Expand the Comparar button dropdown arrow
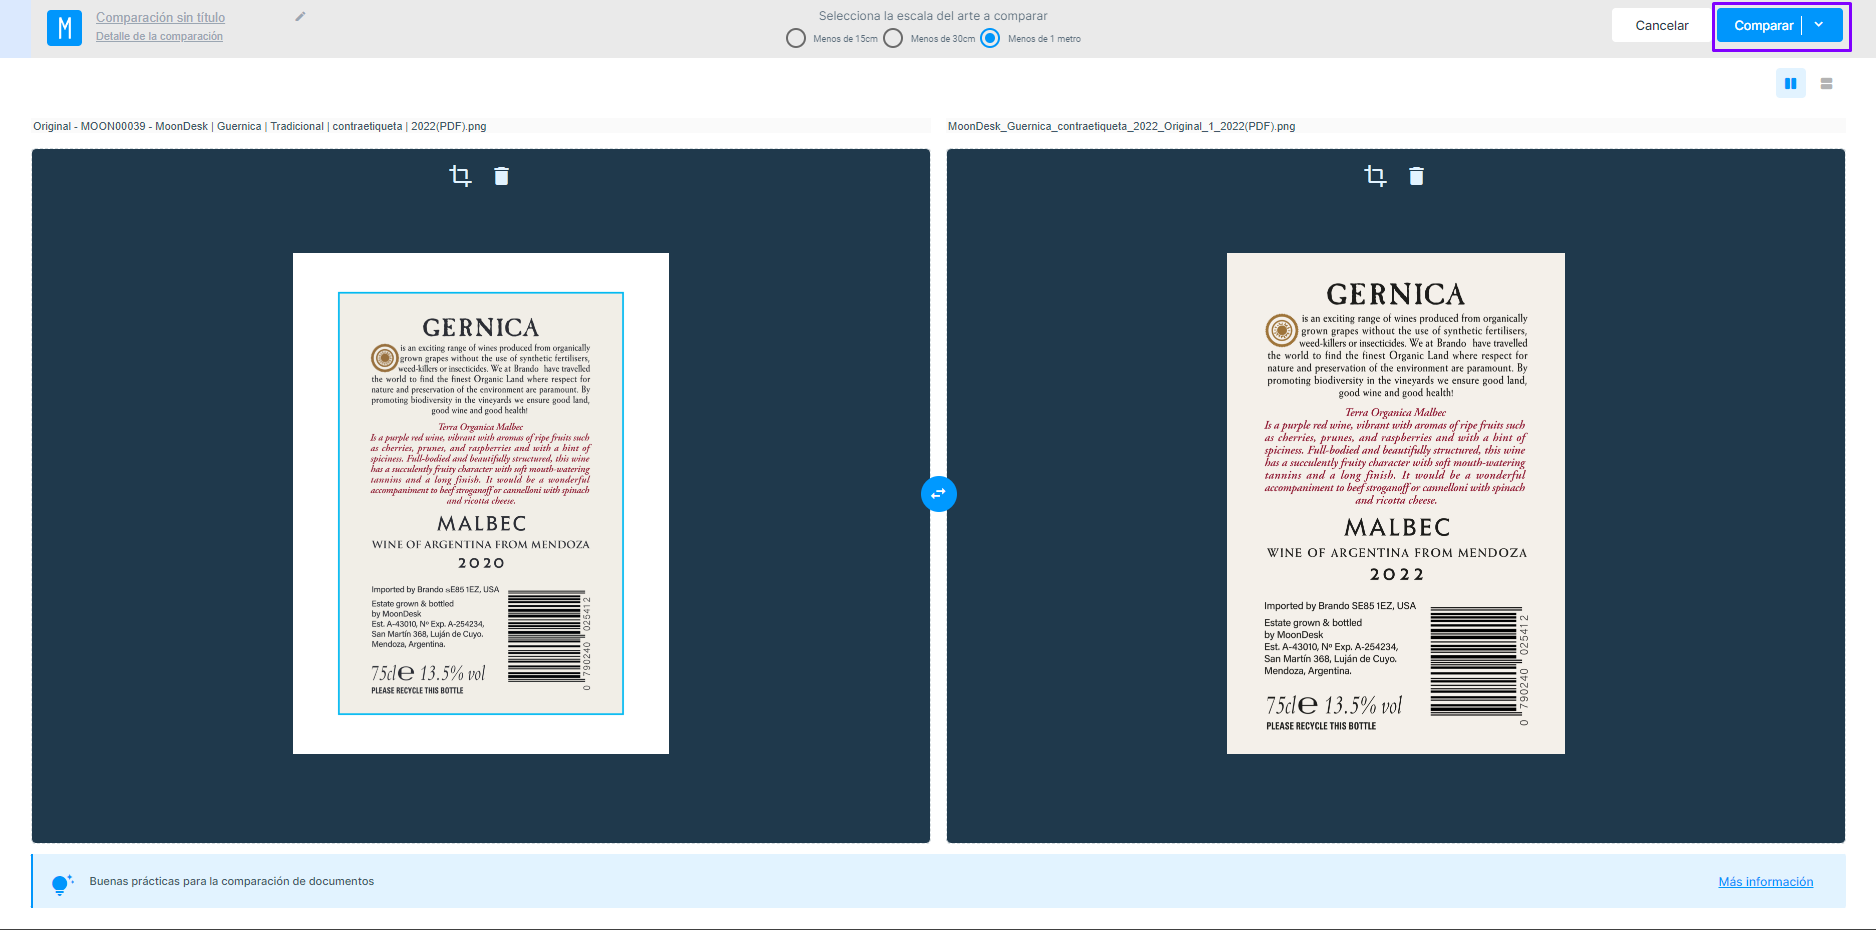 click(1819, 26)
